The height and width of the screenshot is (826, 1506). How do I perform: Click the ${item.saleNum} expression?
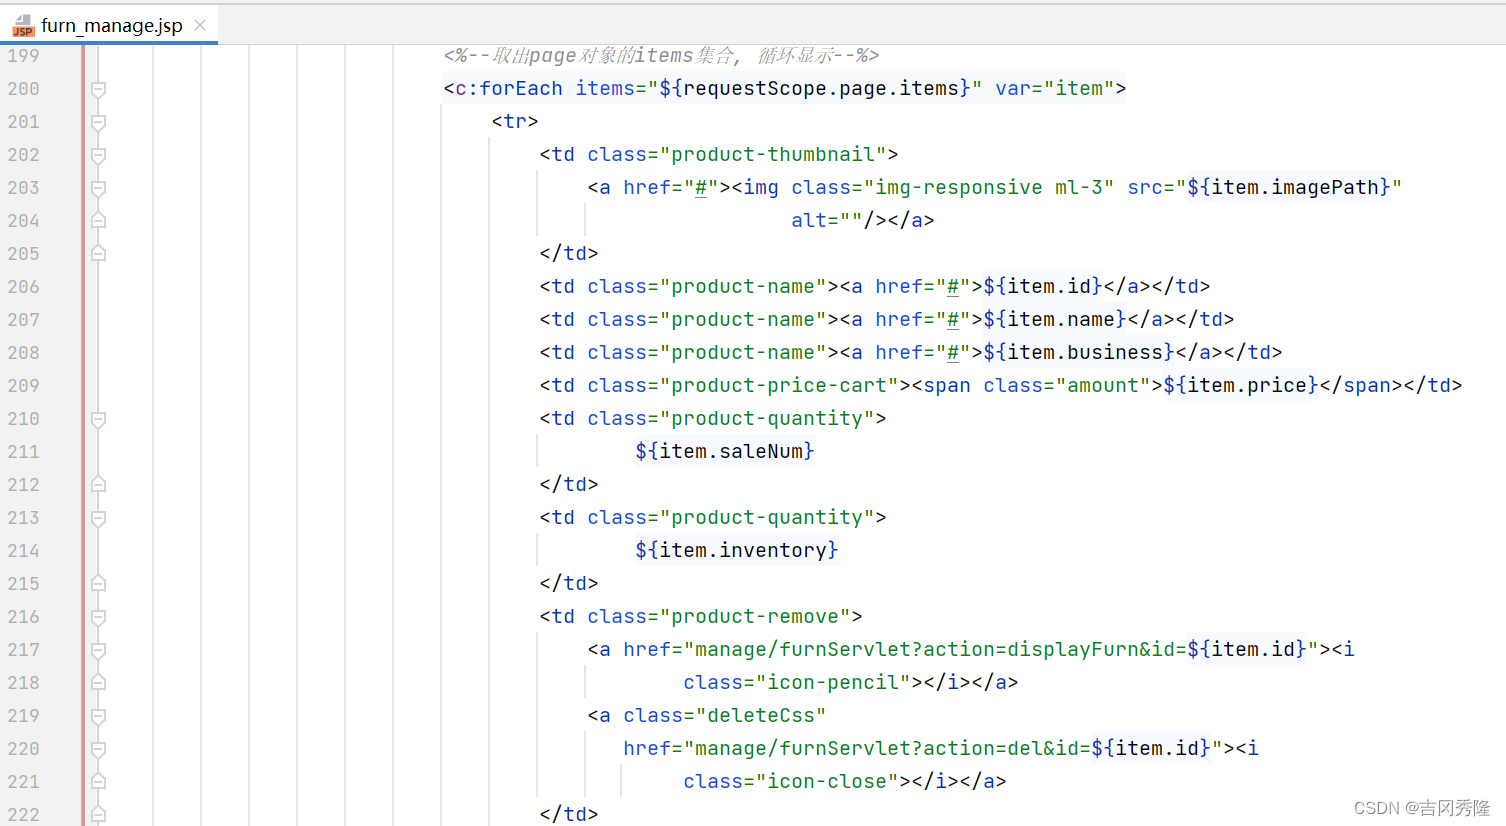click(725, 452)
